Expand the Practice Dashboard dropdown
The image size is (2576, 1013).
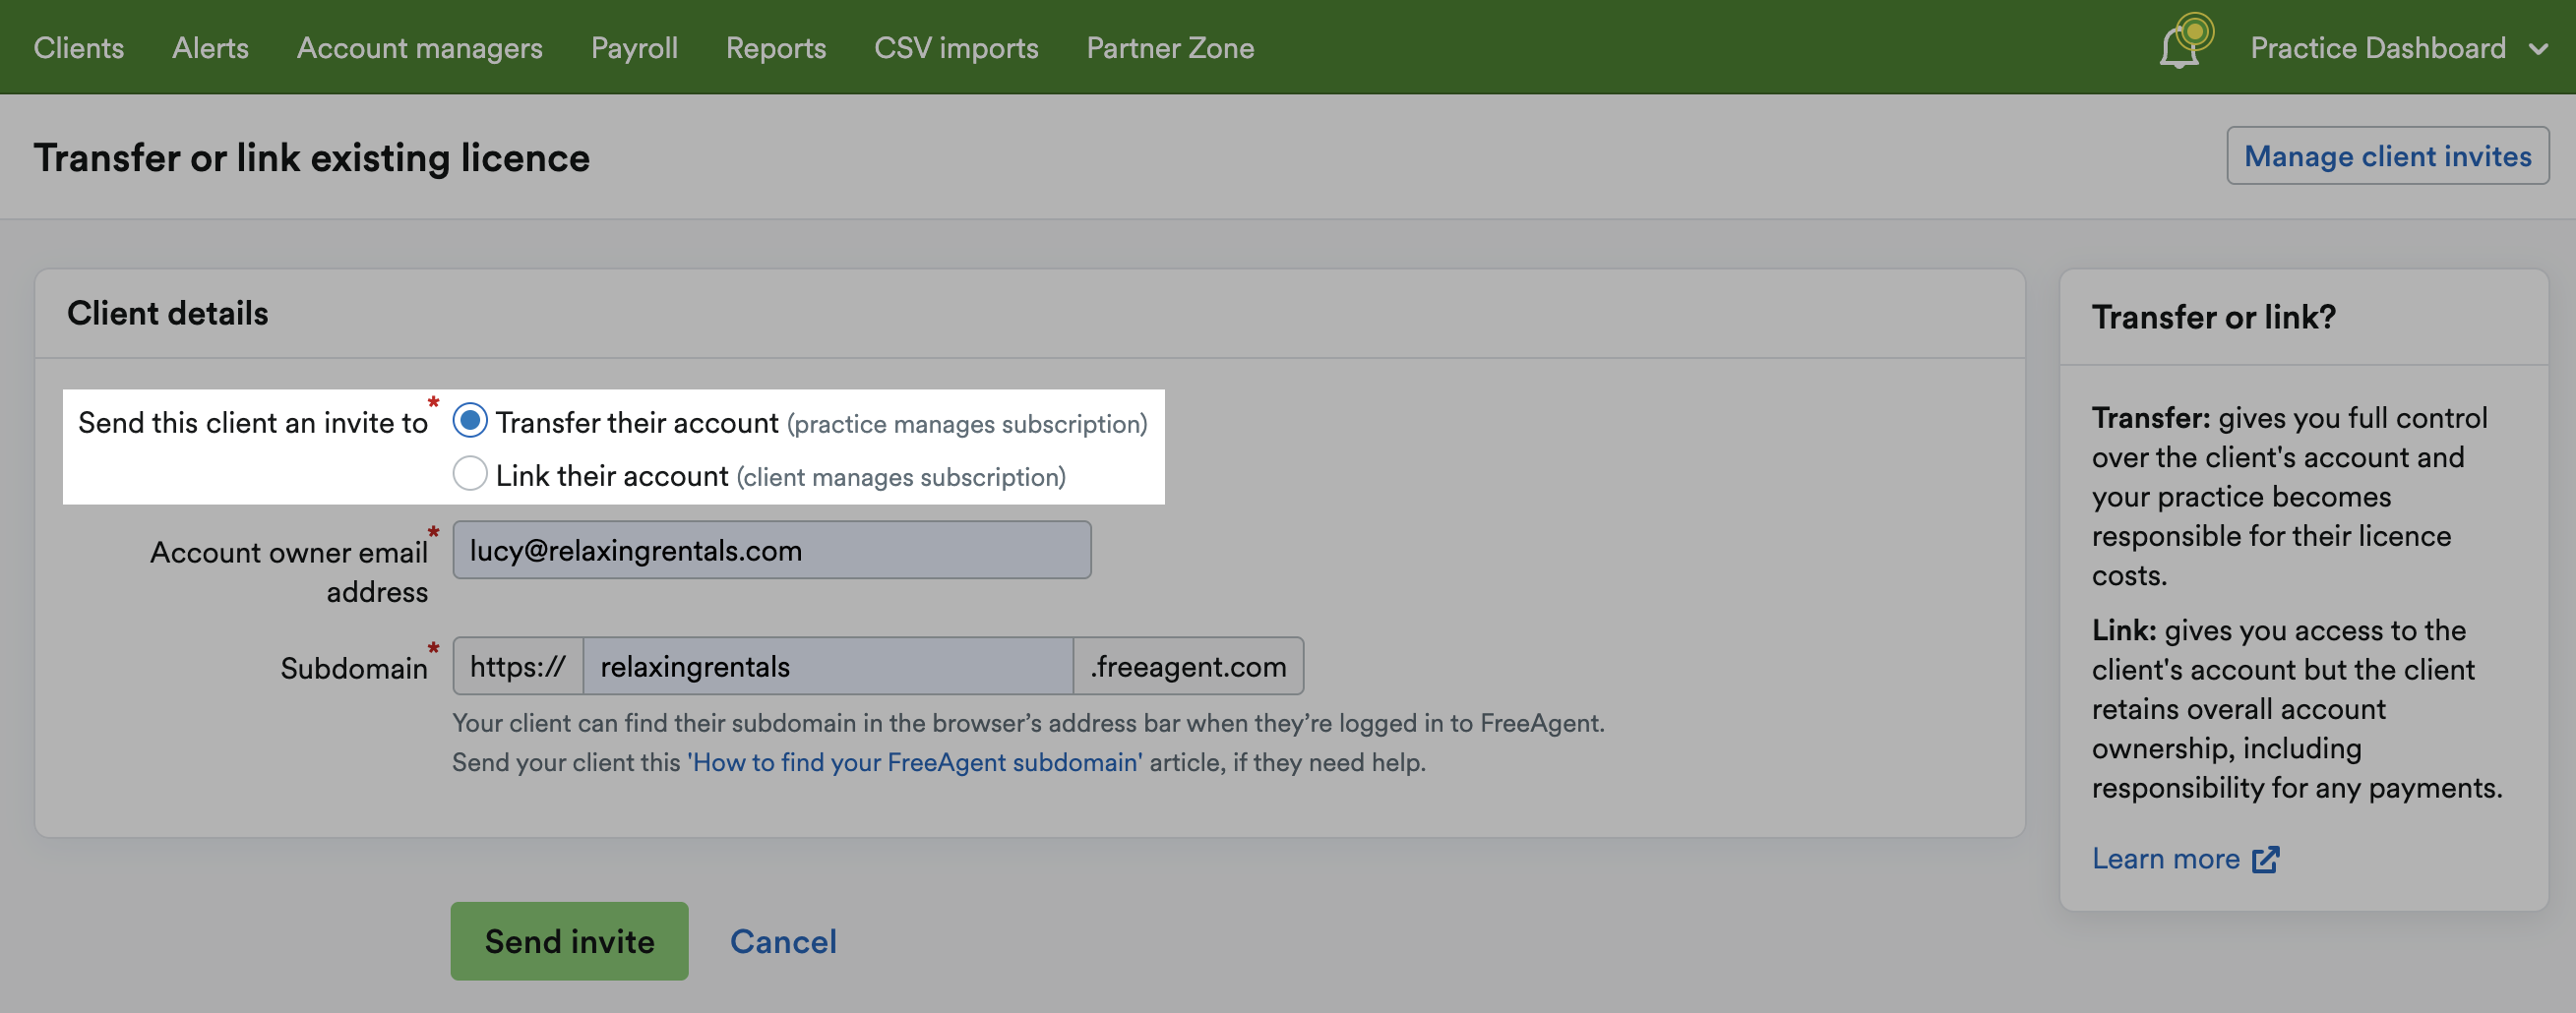2399,47
